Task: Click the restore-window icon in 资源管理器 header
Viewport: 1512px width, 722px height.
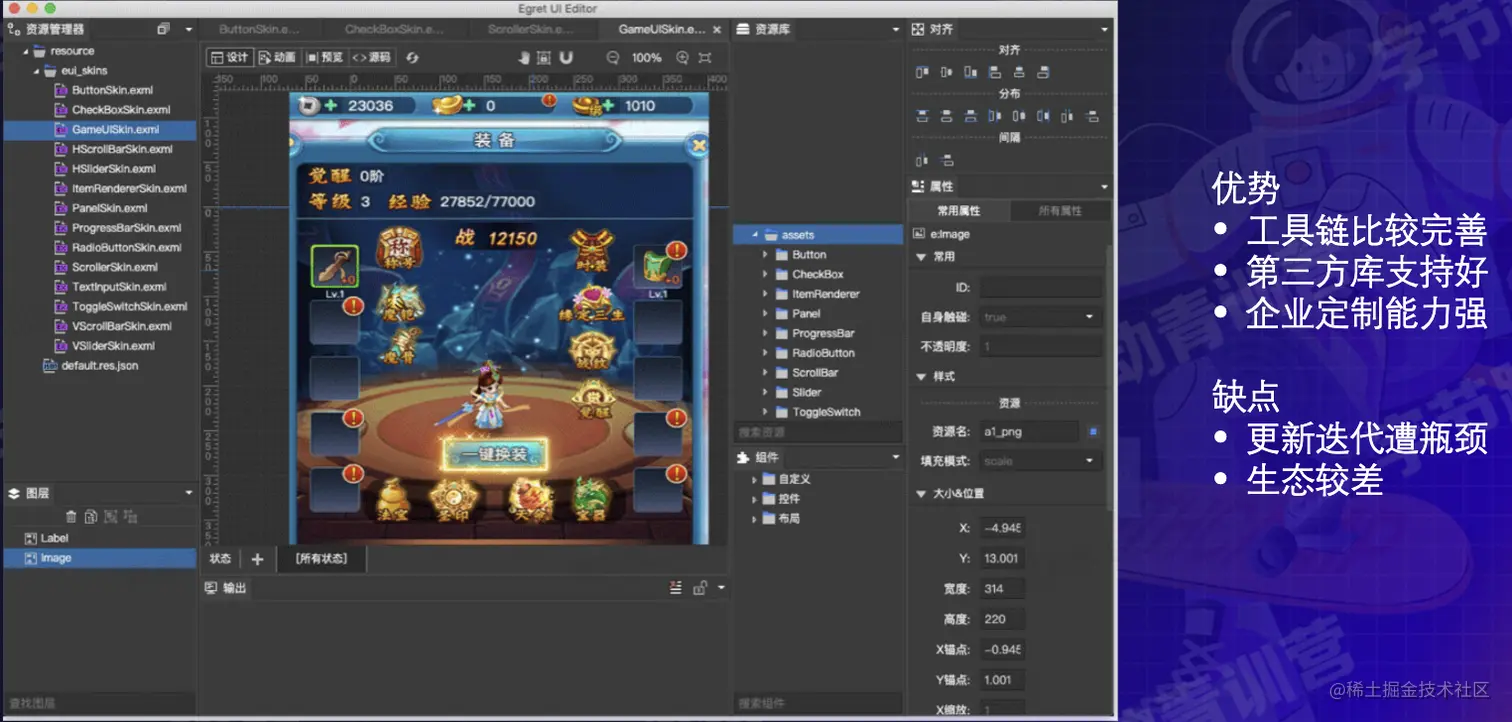Action: pyautogui.click(x=163, y=29)
